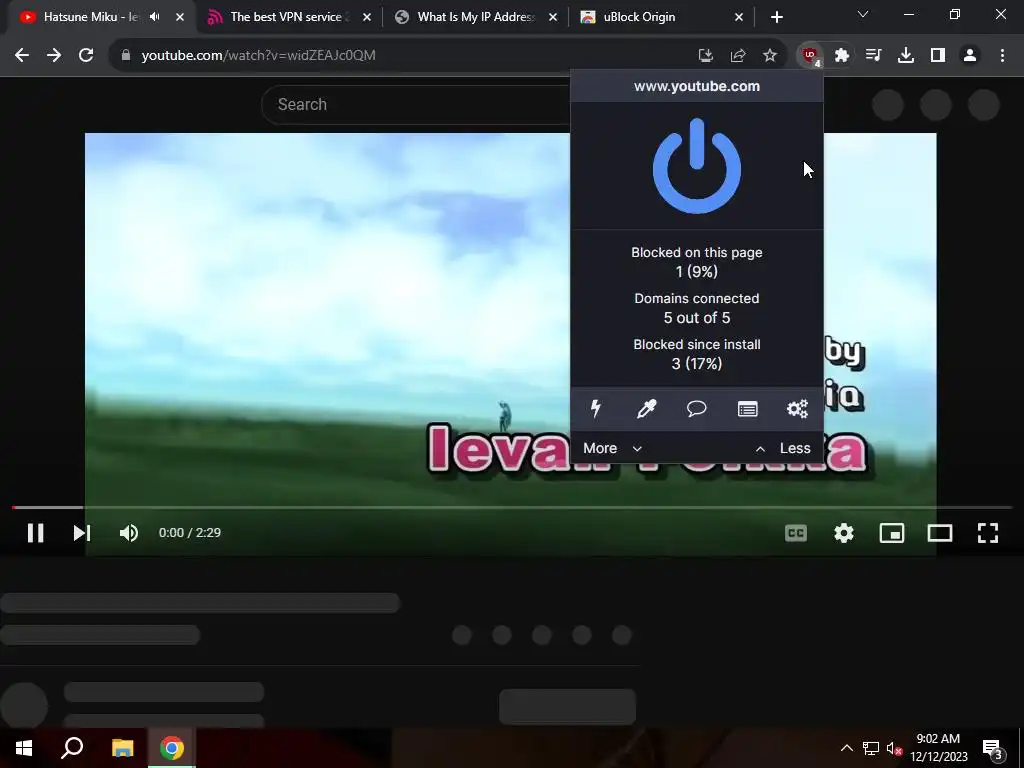
Task: Click Domains connected 5 out of 5 text
Action: (x=697, y=308)
